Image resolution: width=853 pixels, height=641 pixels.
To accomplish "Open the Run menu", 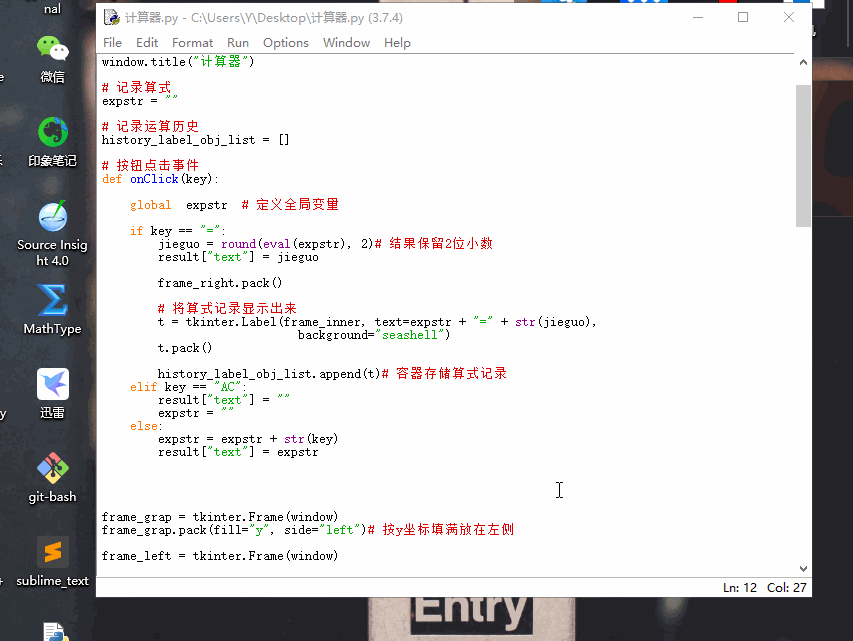I will 237,42.
